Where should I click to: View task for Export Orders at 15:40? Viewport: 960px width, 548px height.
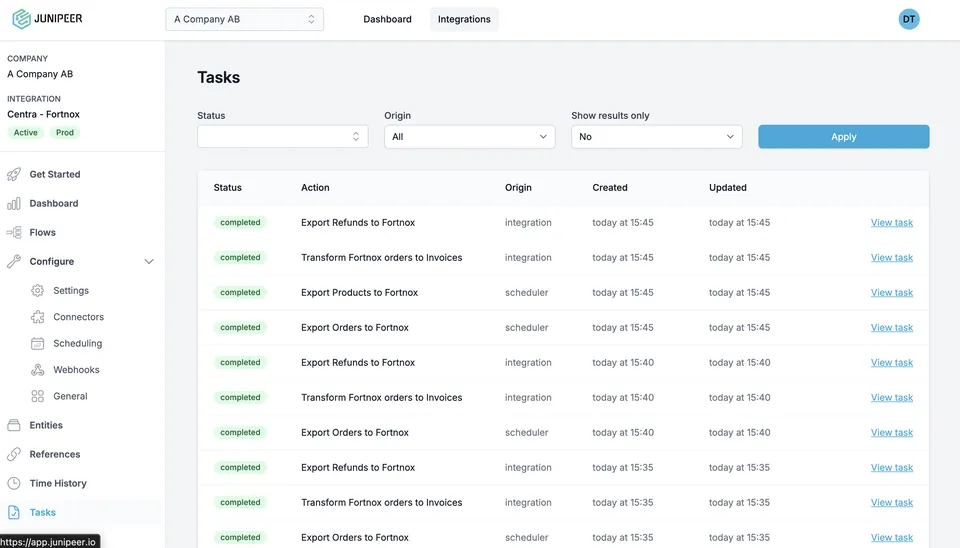click(x=891, y=432)
